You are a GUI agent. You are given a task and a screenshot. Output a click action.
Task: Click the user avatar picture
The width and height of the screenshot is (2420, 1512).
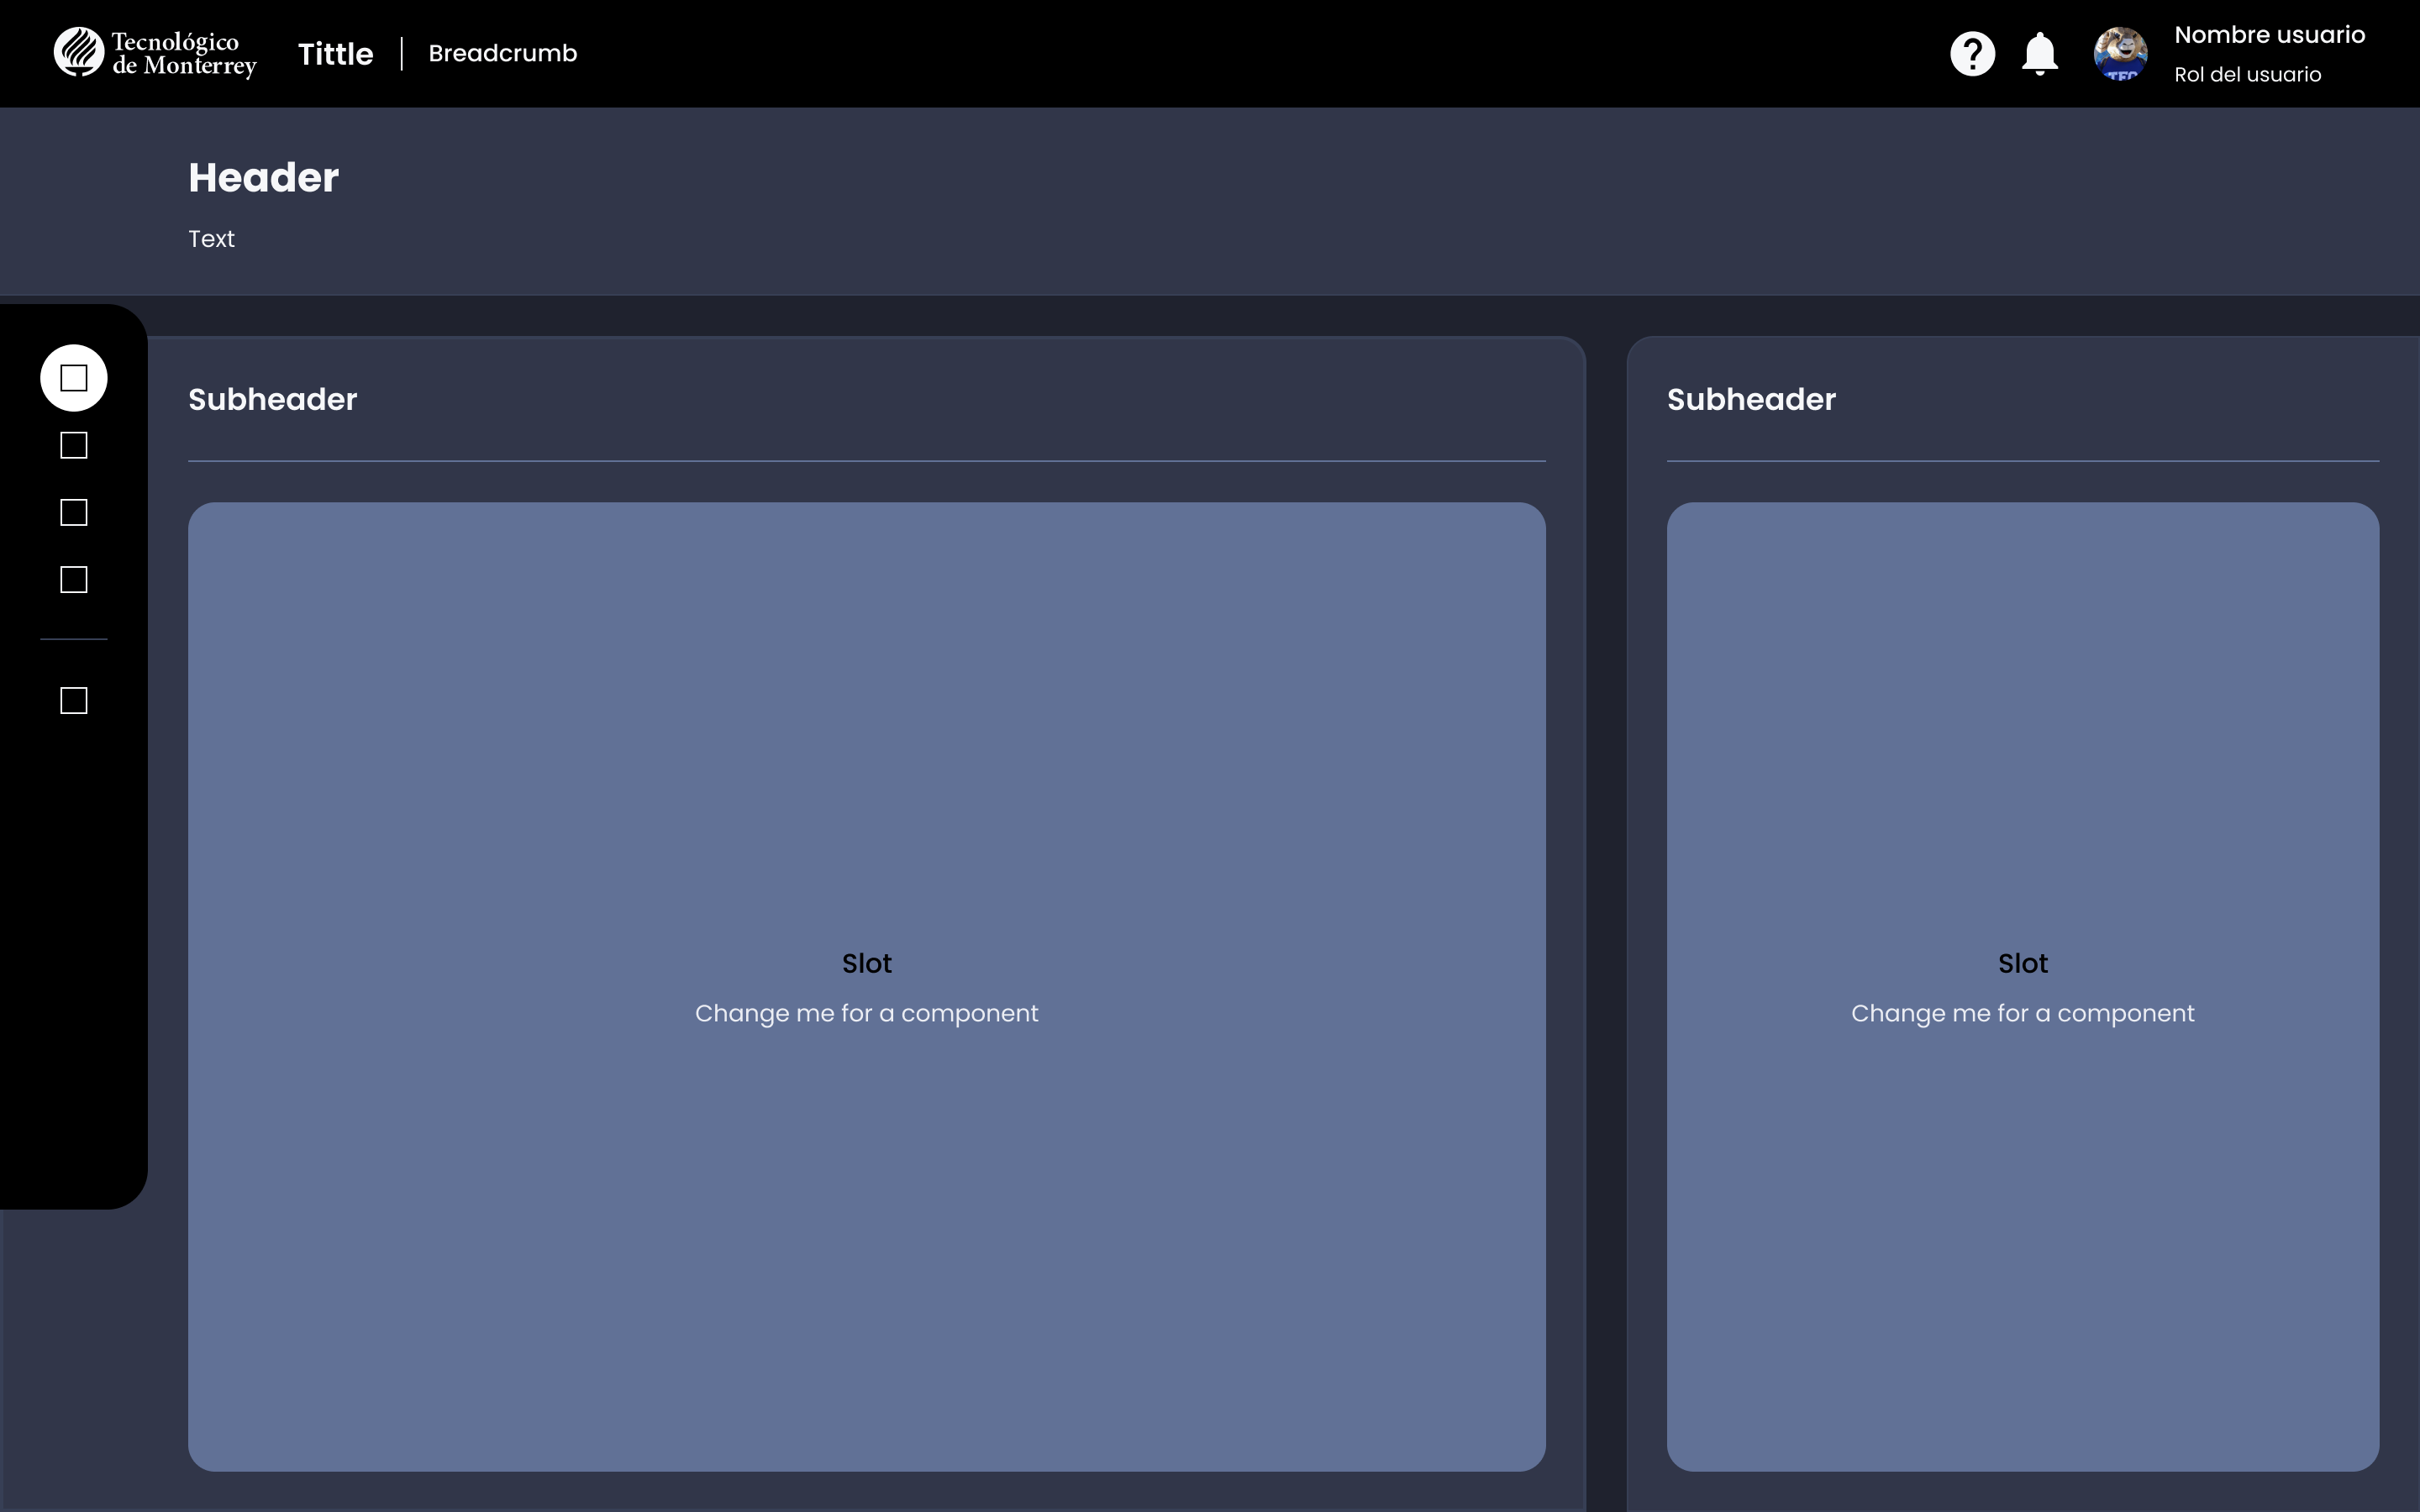click(2120, 53)
